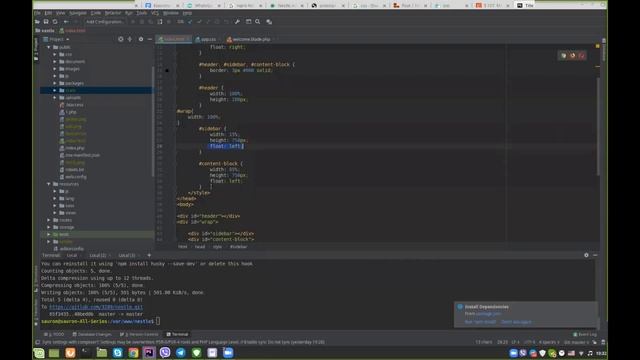This screenshot has height=360, width=640.
Task: Expand the document folder
Action: coord(55,62)
